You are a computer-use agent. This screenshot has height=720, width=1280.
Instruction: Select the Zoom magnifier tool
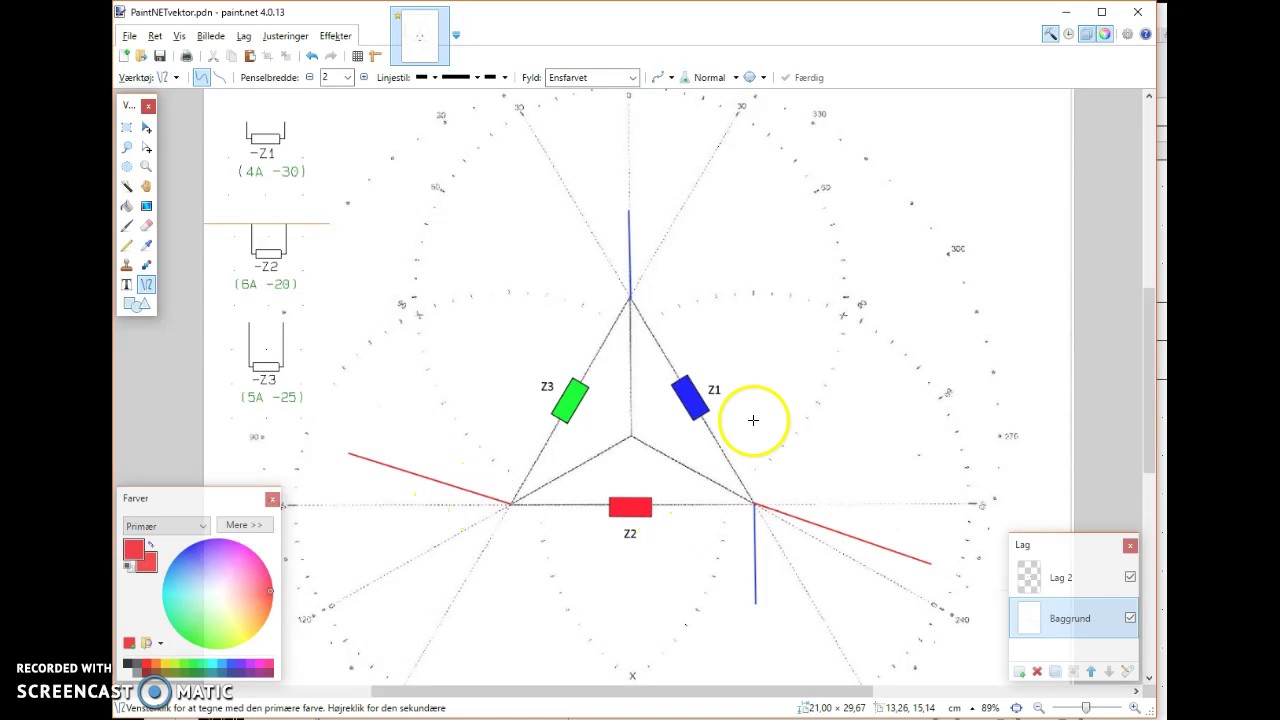click(x=147, y=167)
